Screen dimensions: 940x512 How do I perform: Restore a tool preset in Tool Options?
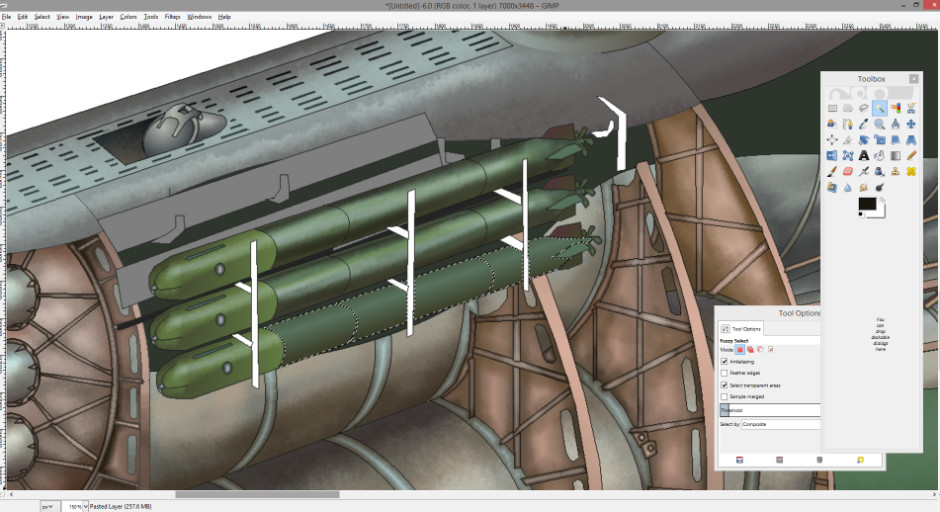[x=779, y=460]
